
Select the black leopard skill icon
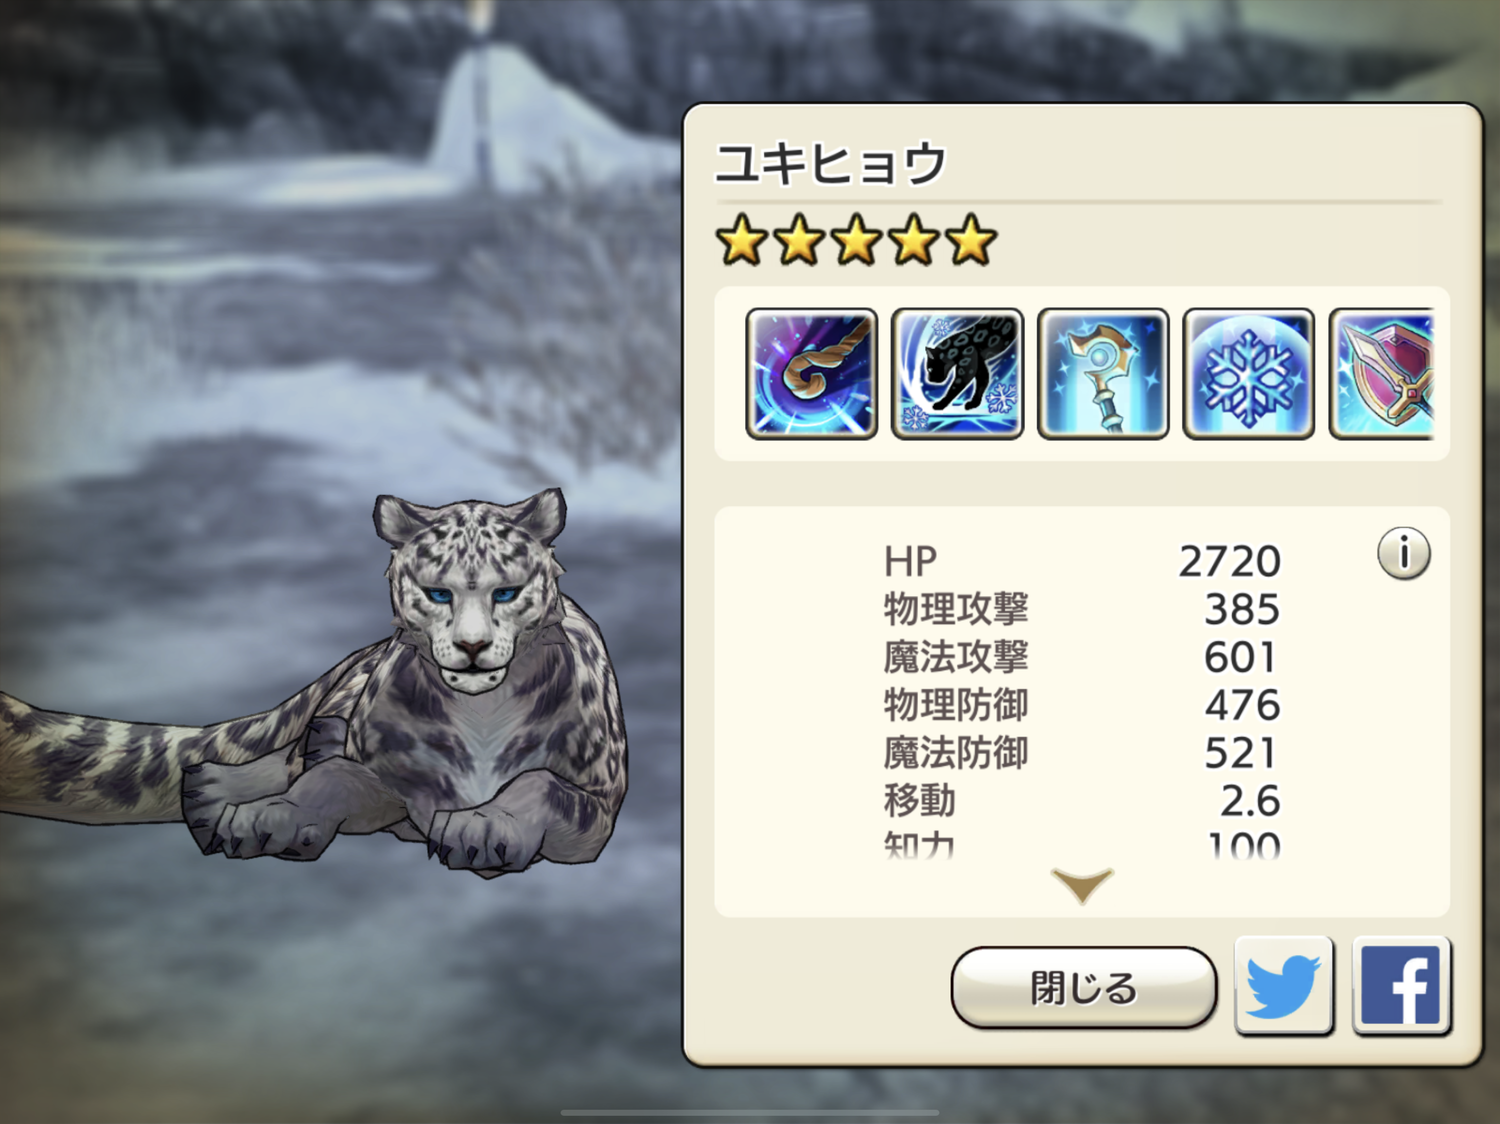click(x=957, y=373)
